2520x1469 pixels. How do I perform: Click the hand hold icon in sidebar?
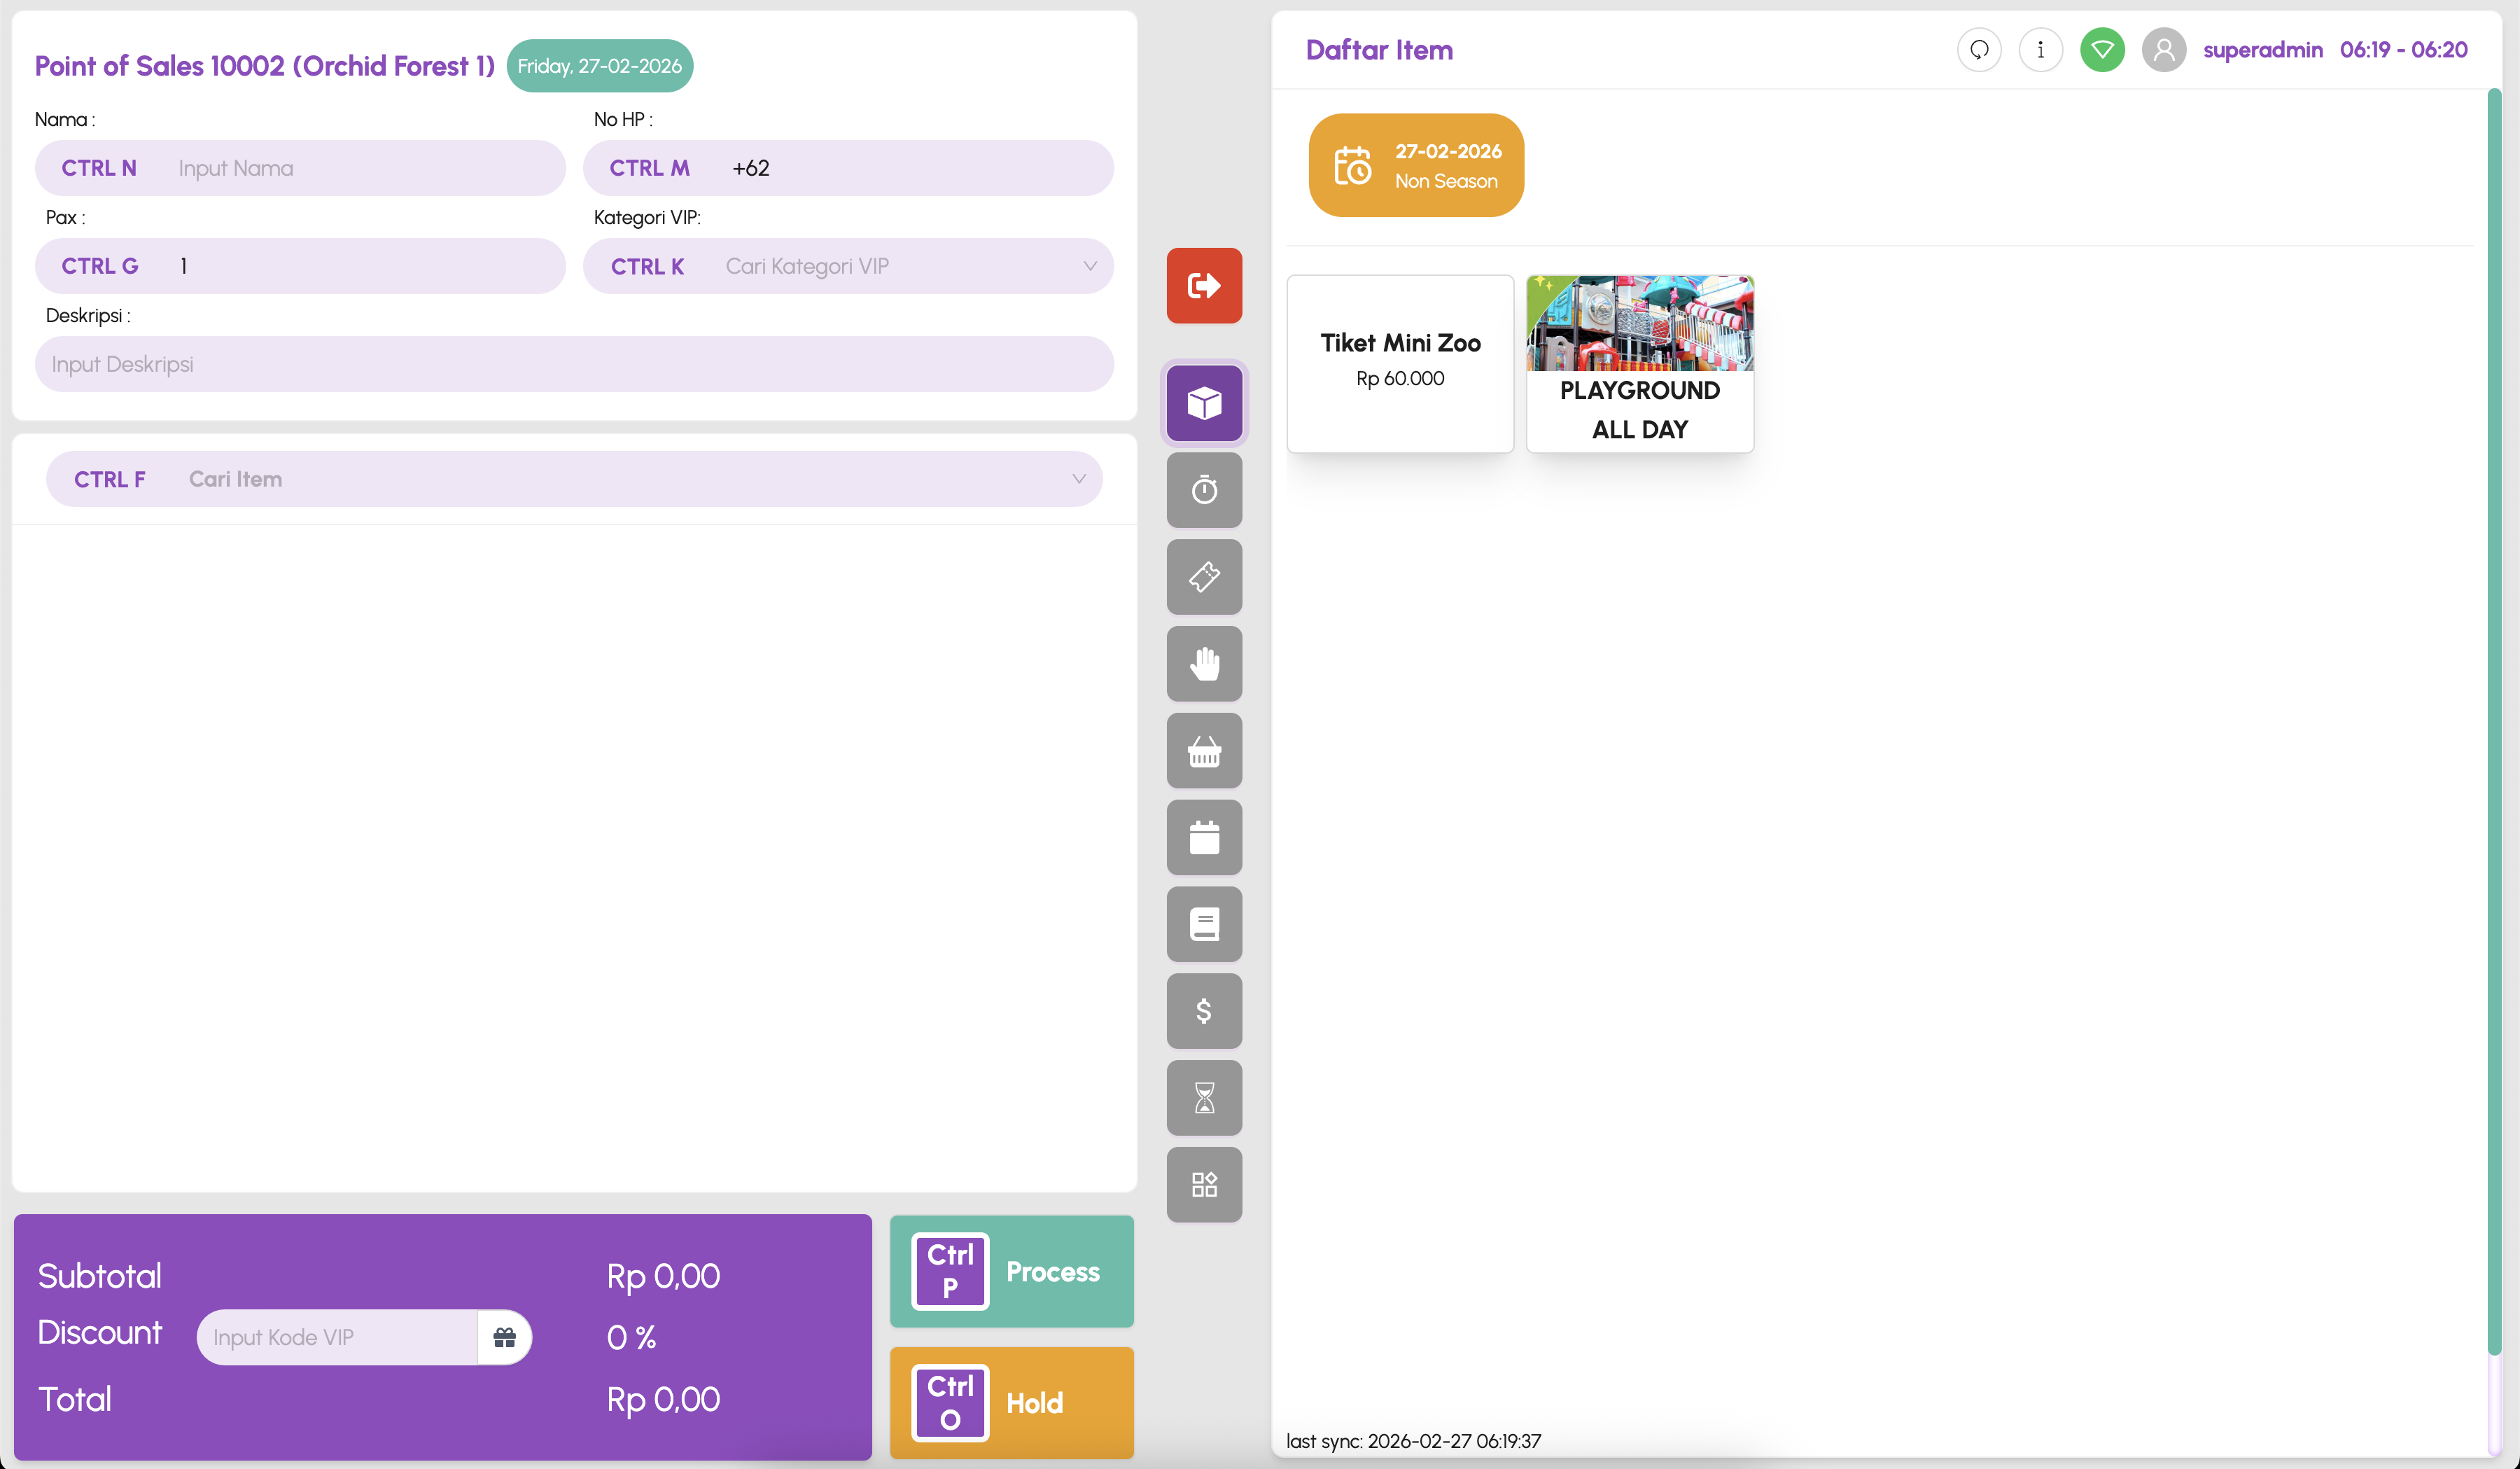(1204, 663)
